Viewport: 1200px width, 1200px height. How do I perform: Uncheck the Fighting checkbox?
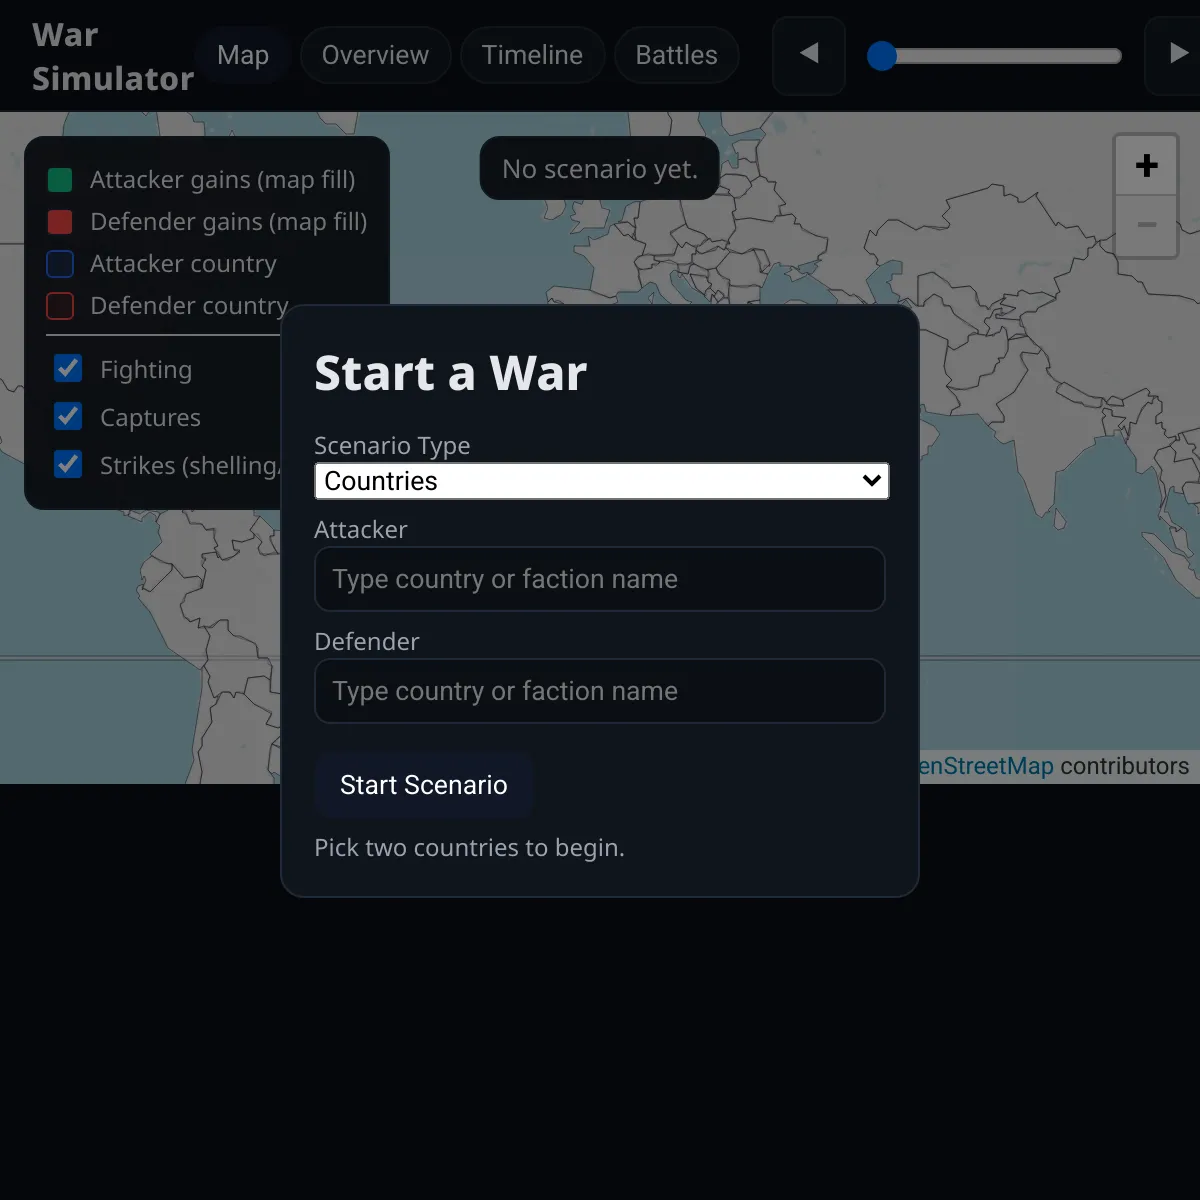pos(68,369)
